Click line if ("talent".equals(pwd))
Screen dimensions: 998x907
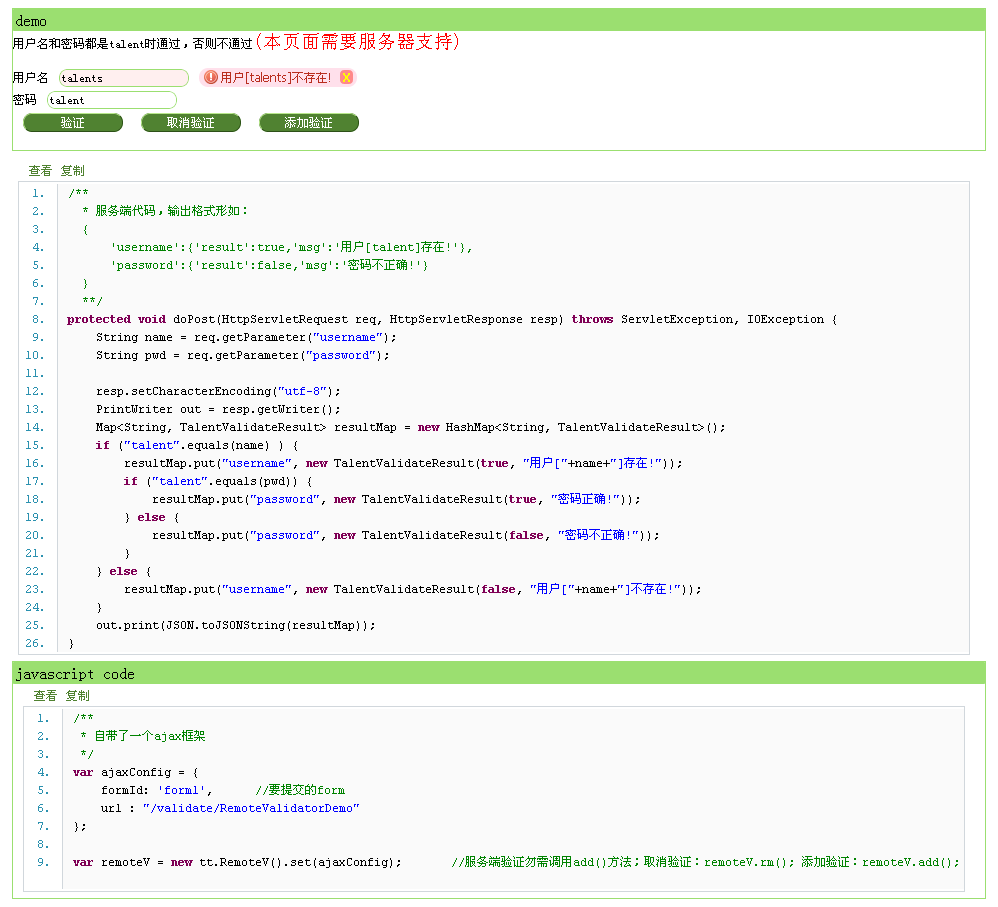pyautogui.click(x=218, y=481)
